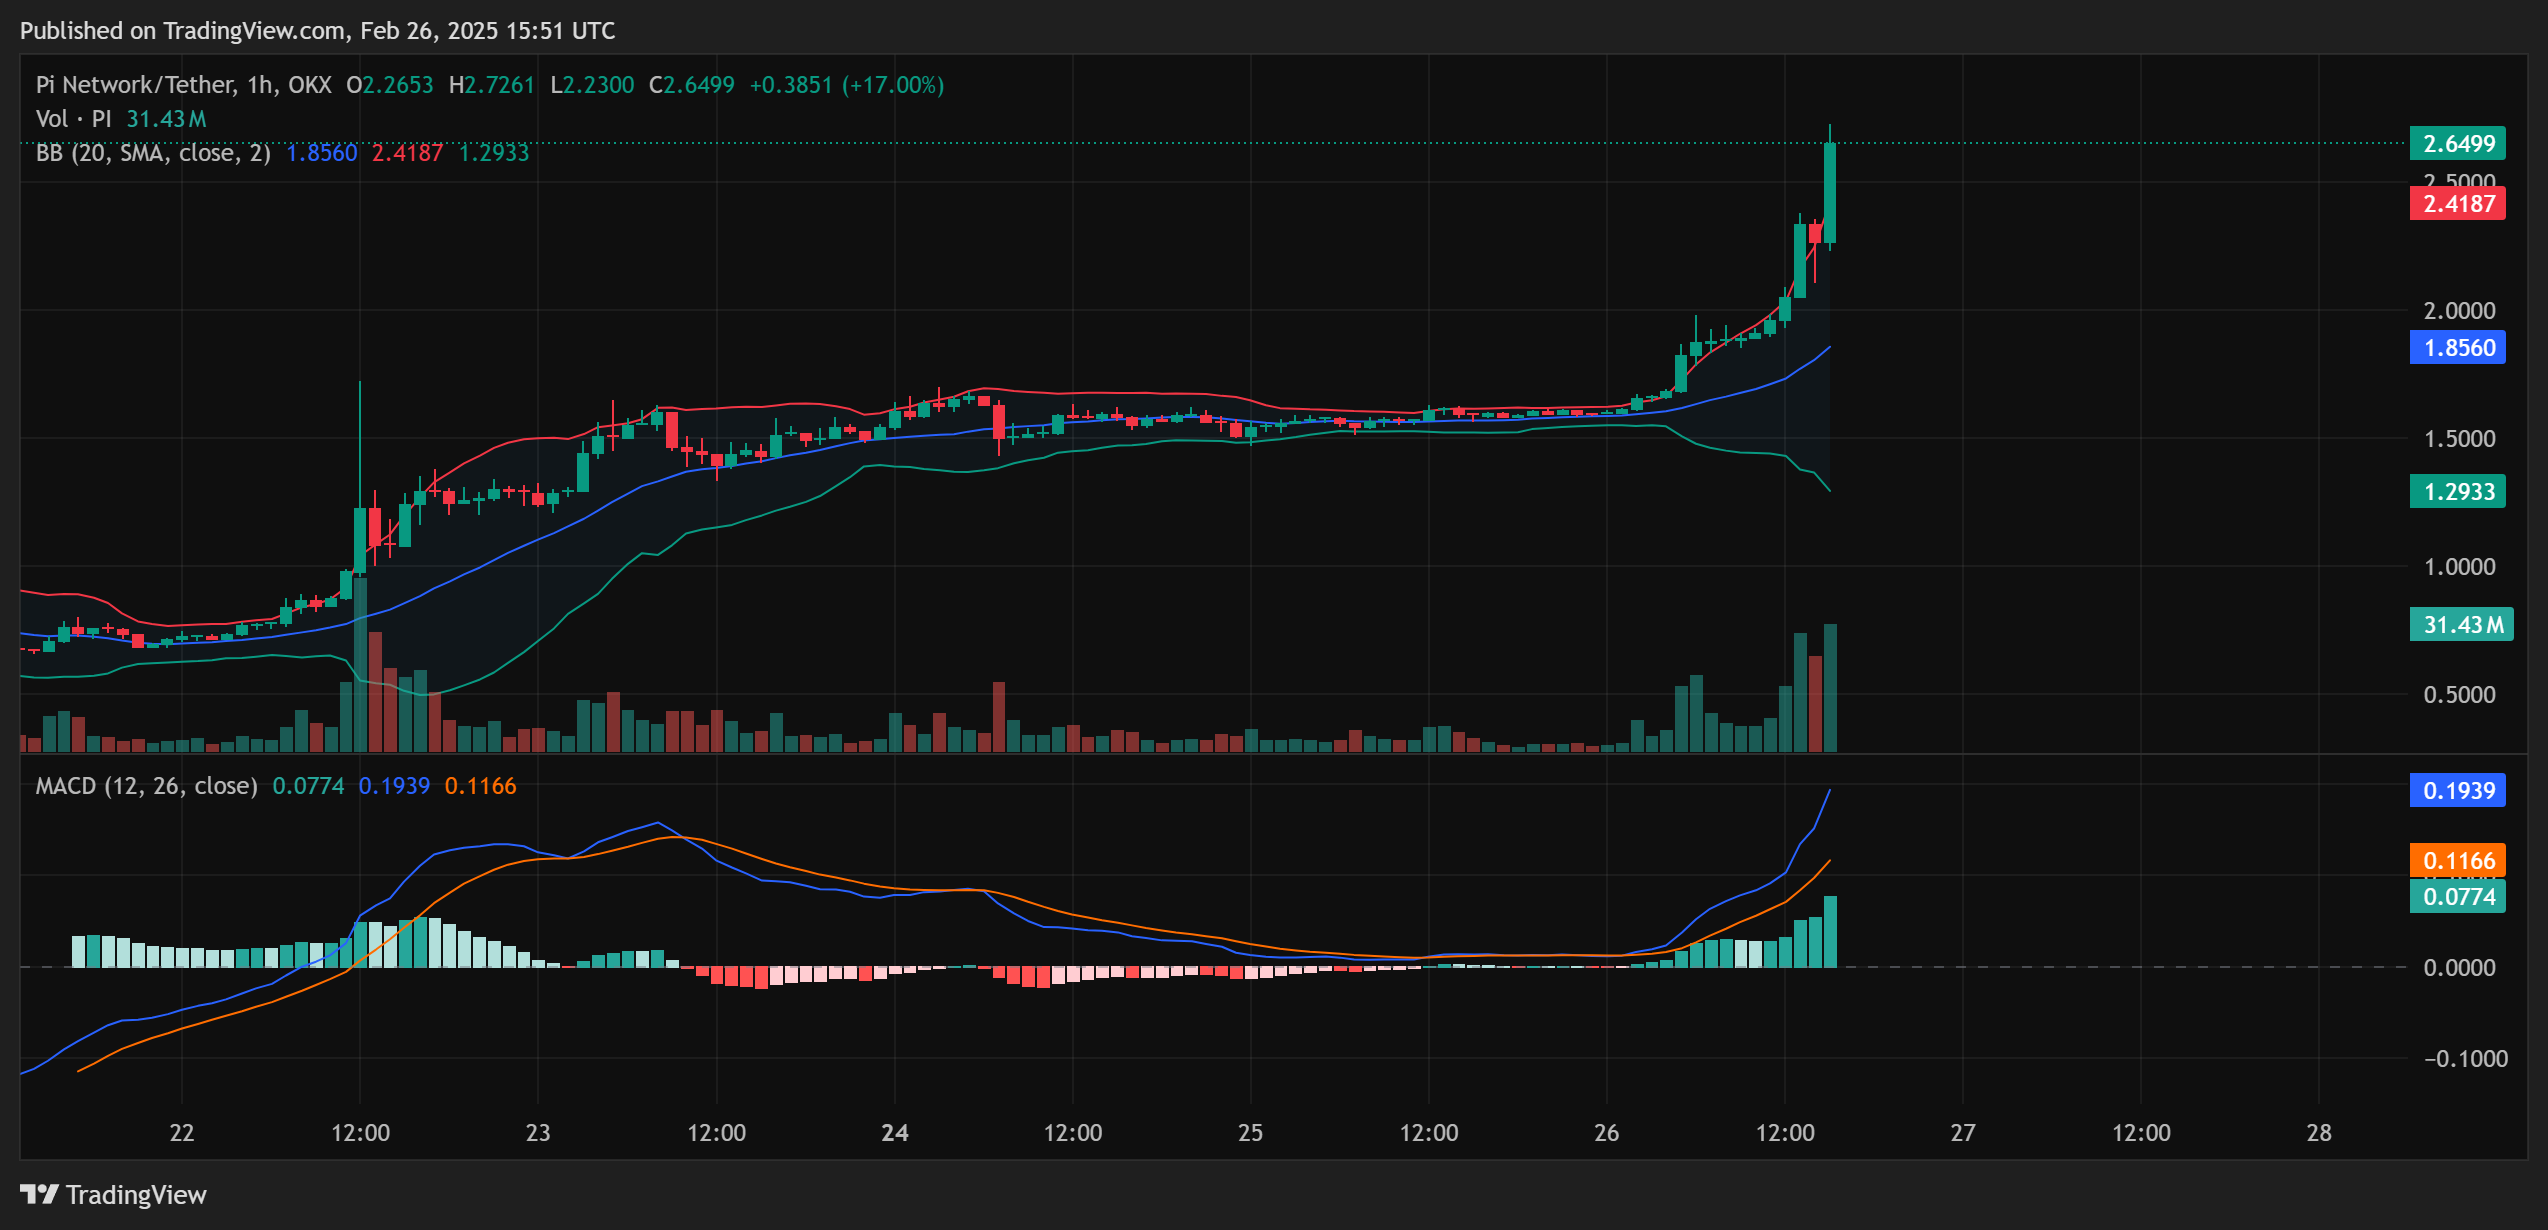Click the TradingView logo icon at the bottom

pos(40,1194)
